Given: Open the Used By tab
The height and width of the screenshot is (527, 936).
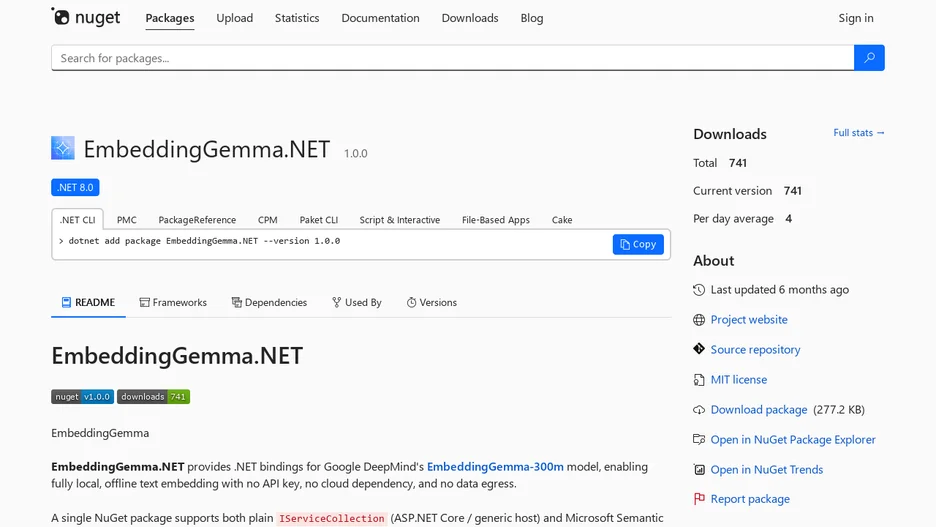Looking at the screenshot, I should pyautogui.click(x=357, y=303).
